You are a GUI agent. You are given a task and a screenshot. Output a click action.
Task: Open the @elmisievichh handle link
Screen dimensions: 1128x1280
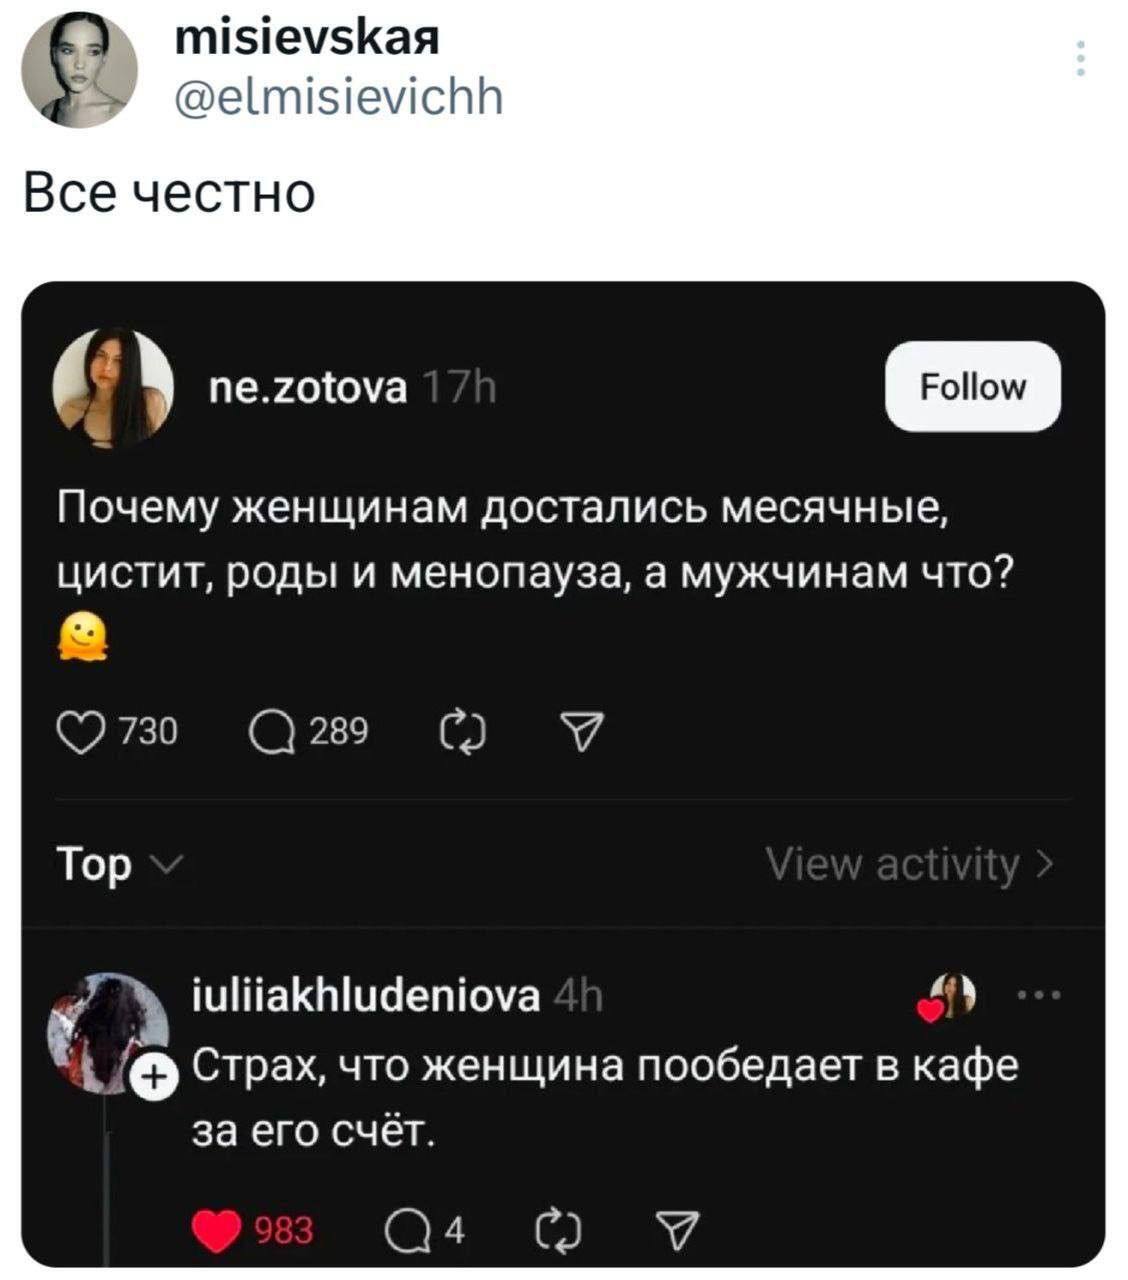338,98
